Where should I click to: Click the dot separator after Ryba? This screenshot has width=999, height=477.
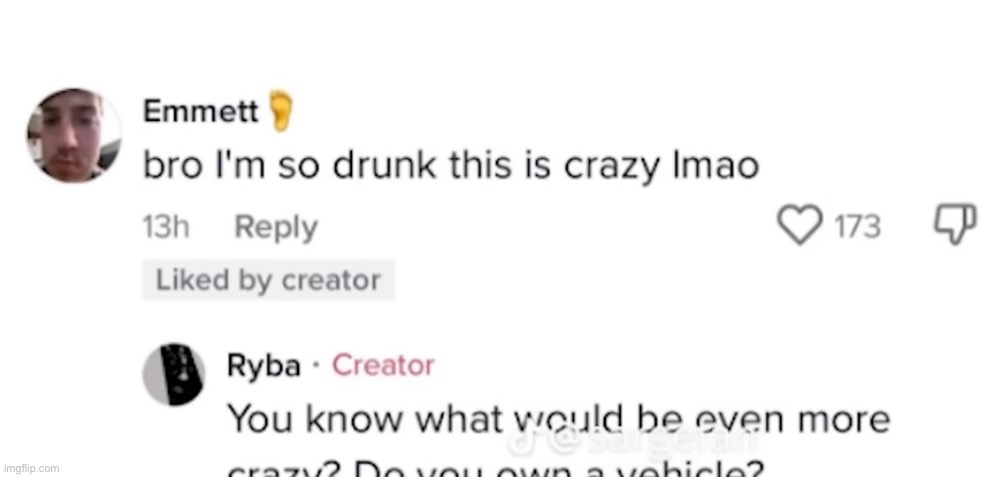[x=316, y=367]
